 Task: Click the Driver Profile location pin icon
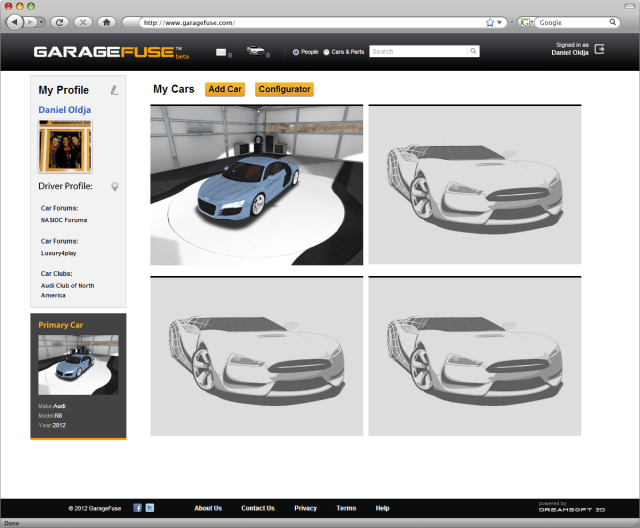115,186
